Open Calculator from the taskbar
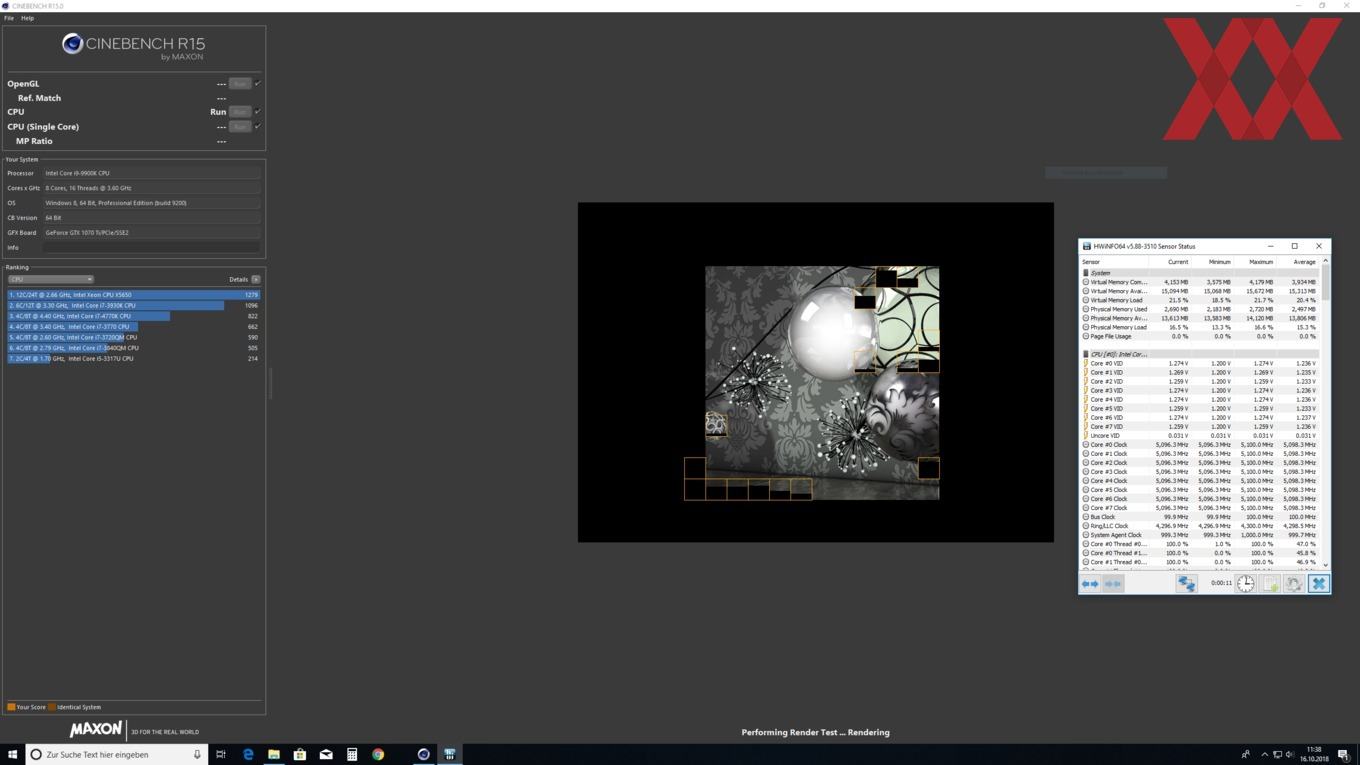This screenshot has width=1360, height=765. point(352,754)
